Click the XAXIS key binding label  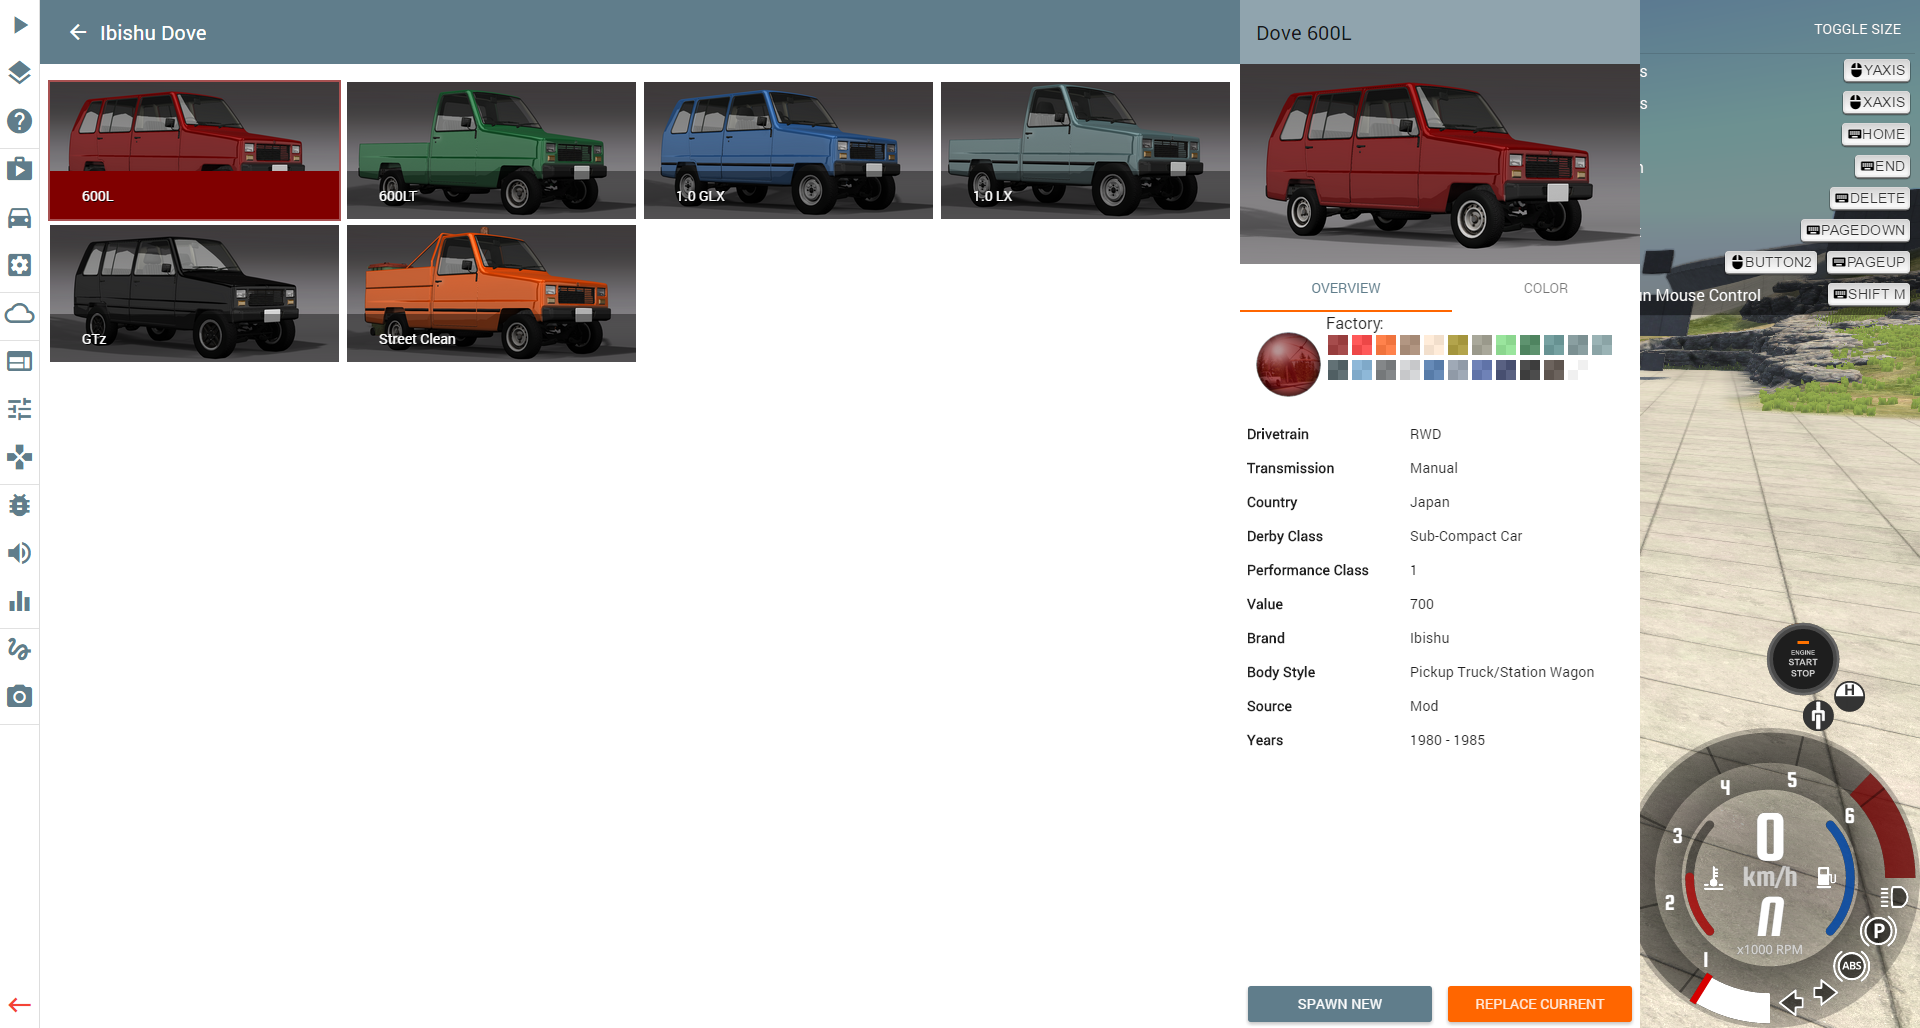[x=1876, y=102]
